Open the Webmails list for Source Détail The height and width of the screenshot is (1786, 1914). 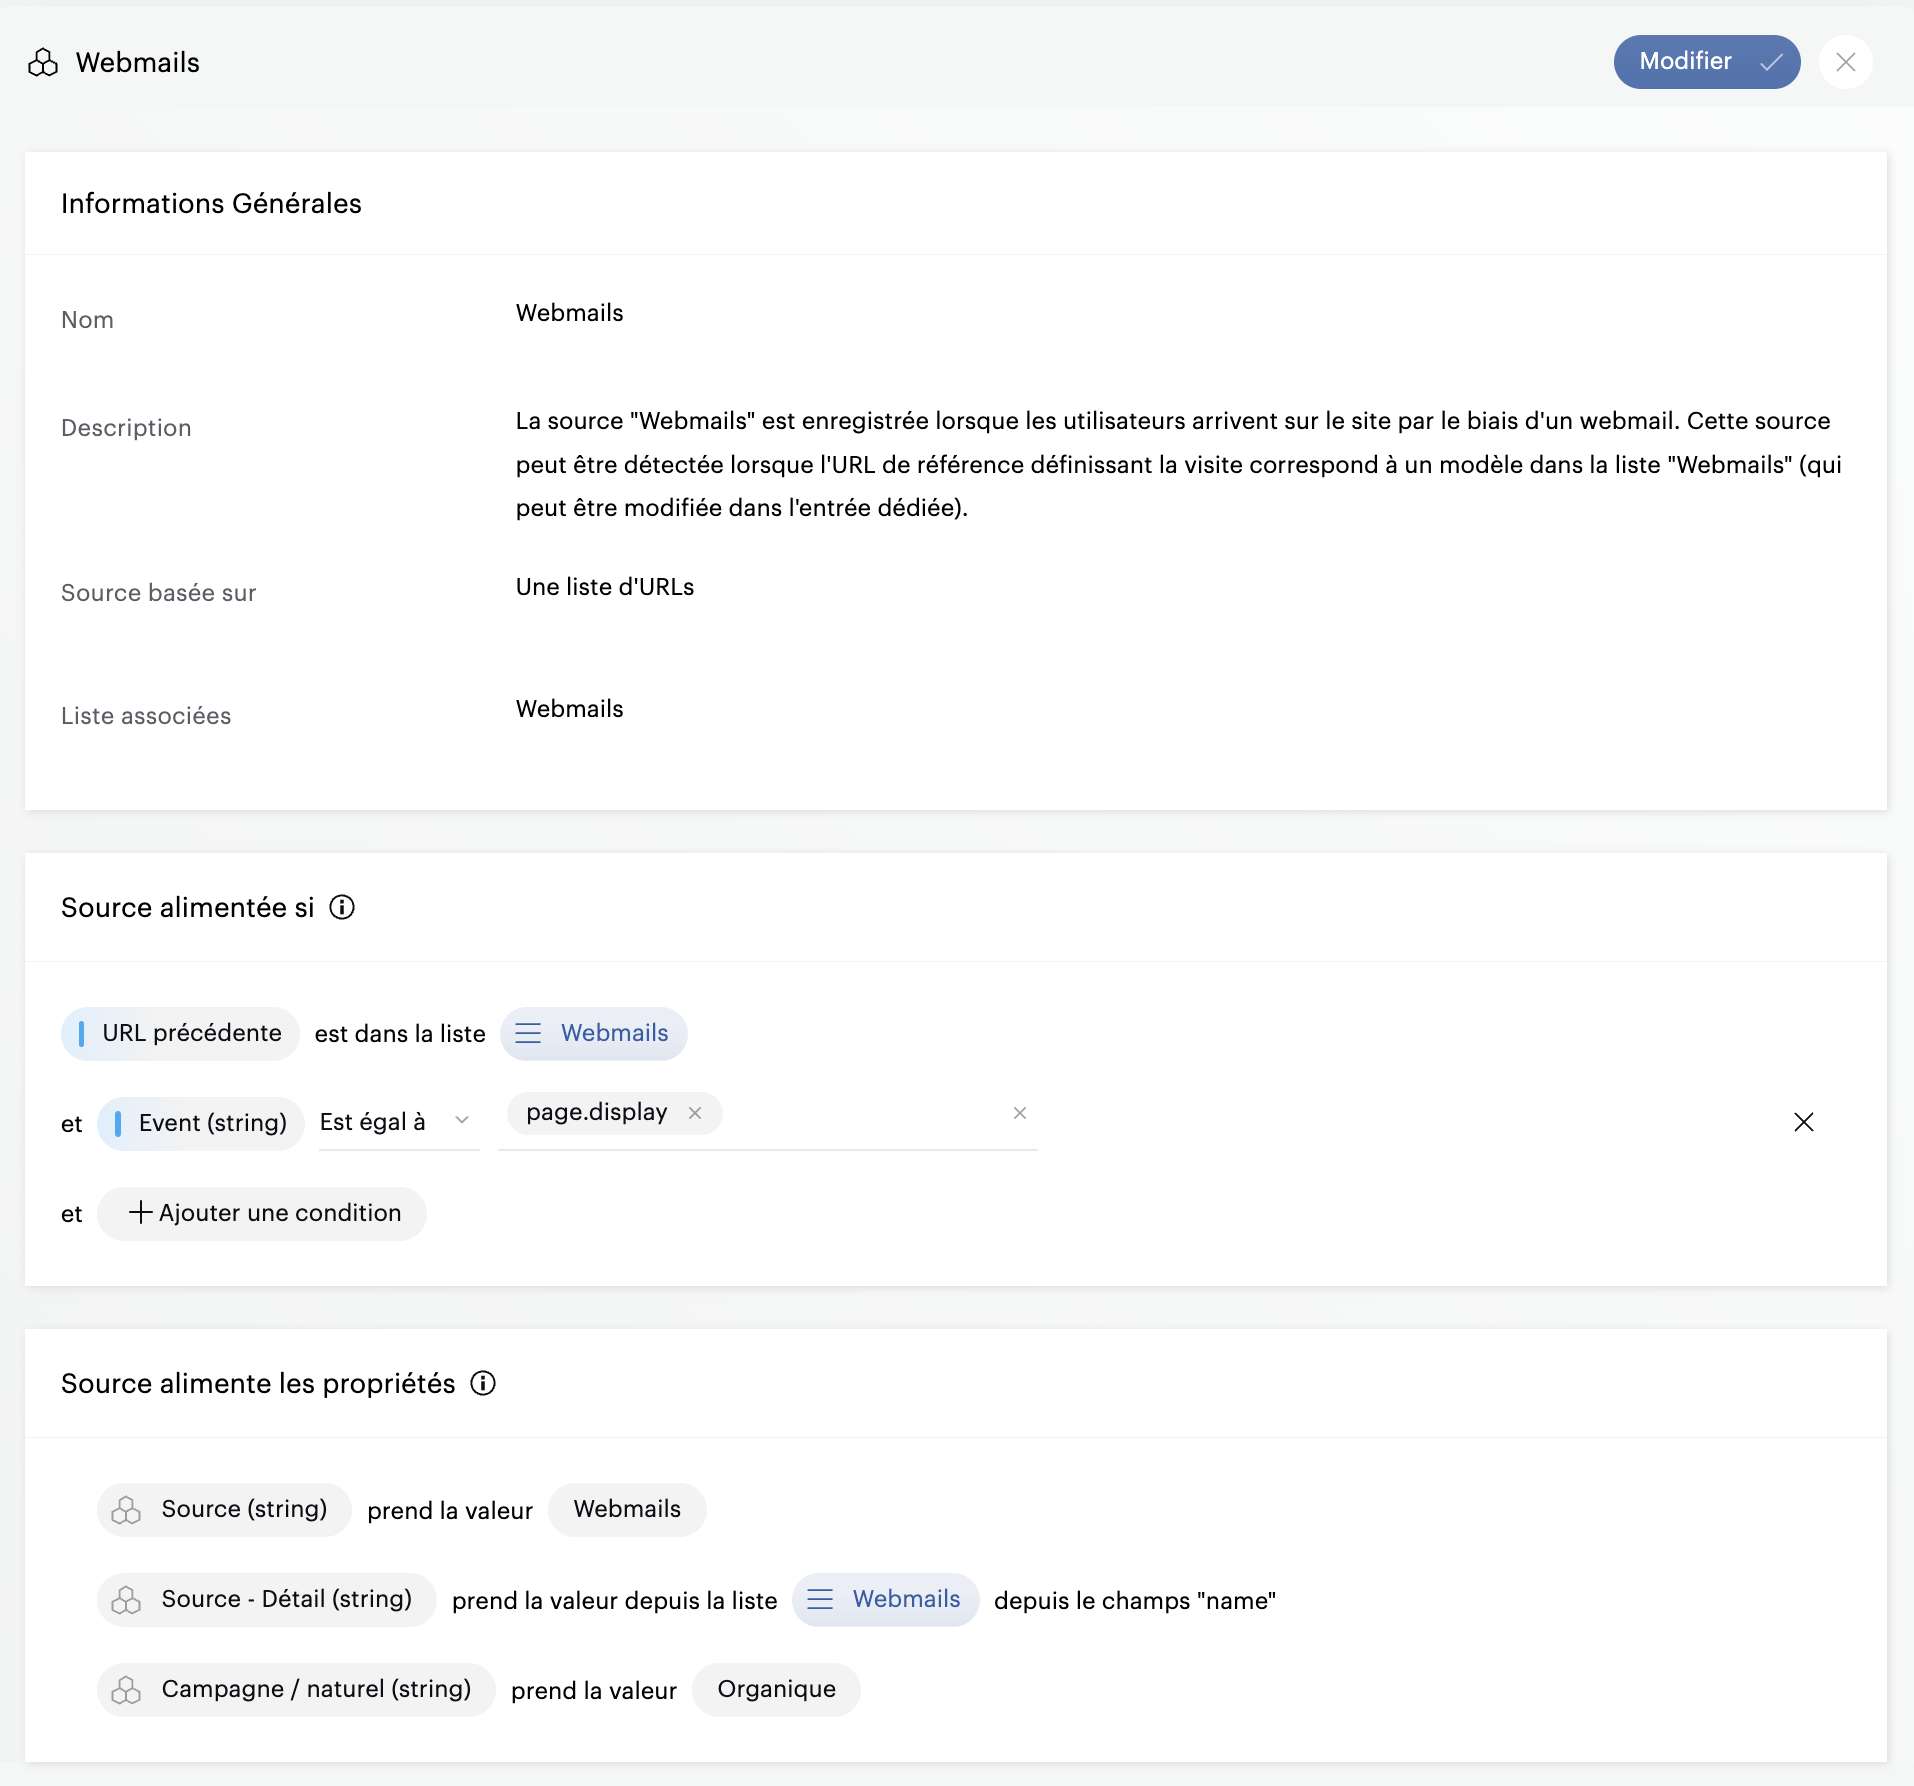pyautogui.click(x=885, y=1599)
